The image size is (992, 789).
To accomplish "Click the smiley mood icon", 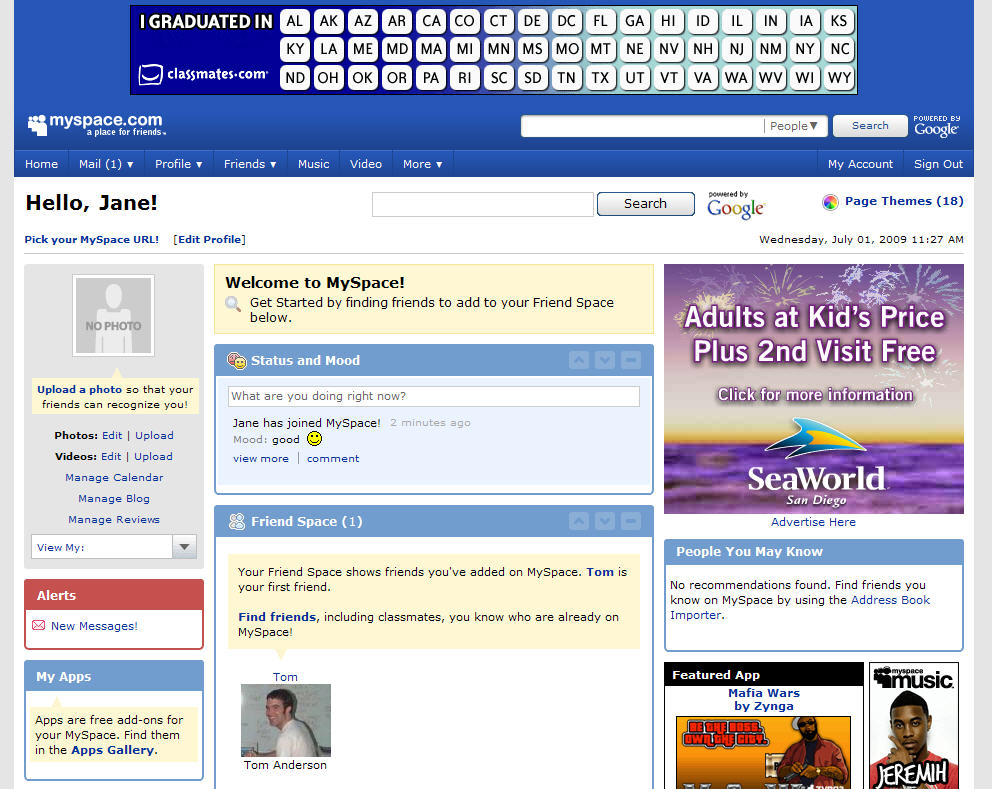I will click(314, 438).
